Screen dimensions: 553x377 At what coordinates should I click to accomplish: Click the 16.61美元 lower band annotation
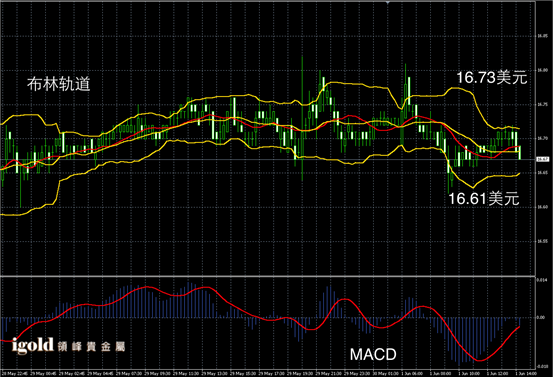tap(484, 199)
